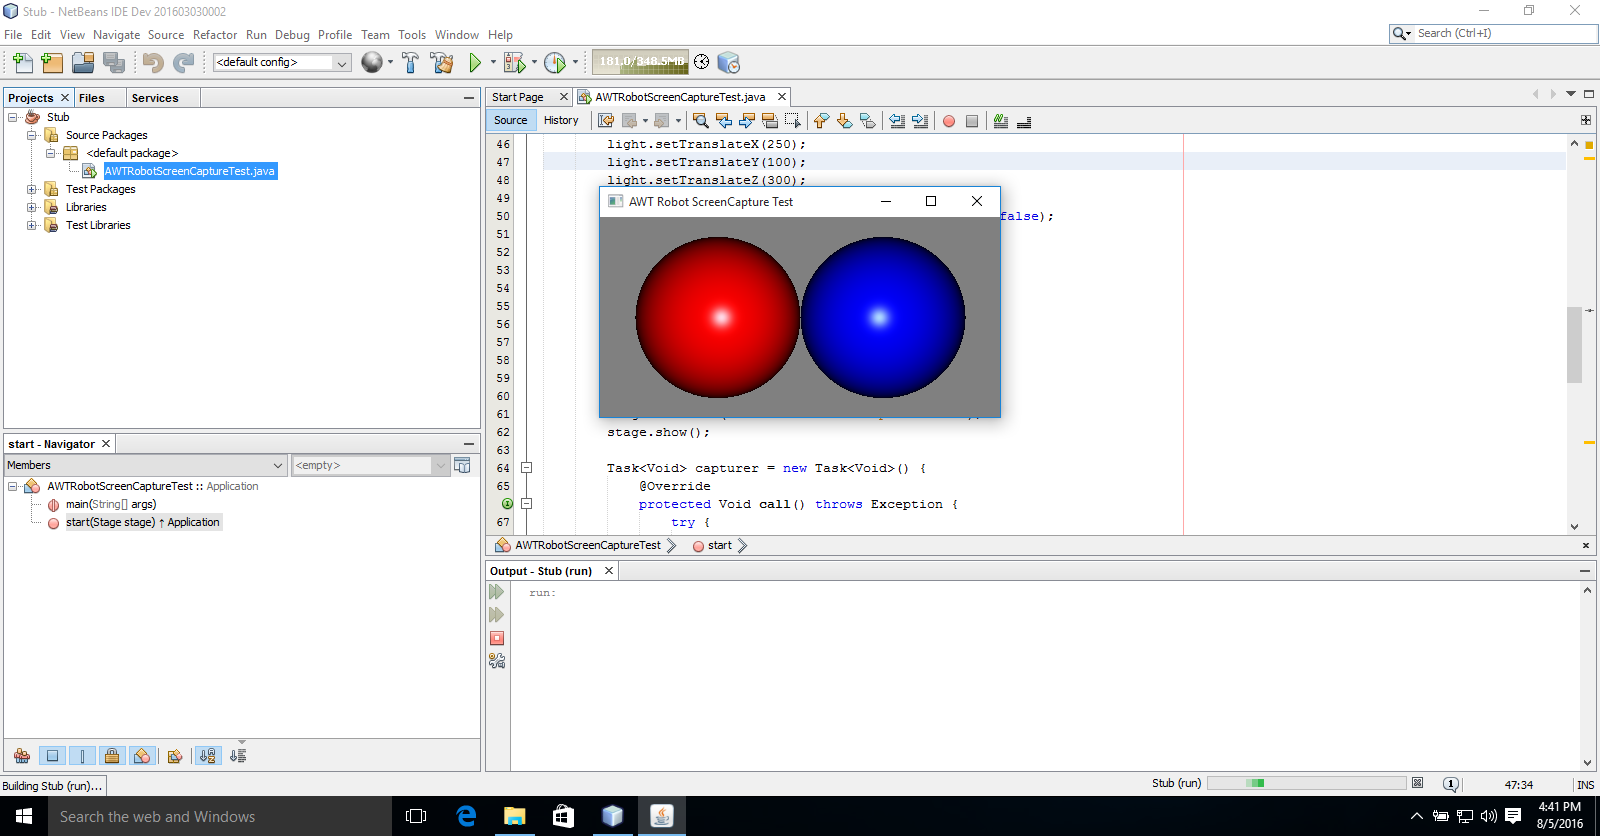Screen dimensions: 1600x836
Task: Select AWTRobotScreenCaptureTest.java in Projects tree
Action: coord(189,171)
